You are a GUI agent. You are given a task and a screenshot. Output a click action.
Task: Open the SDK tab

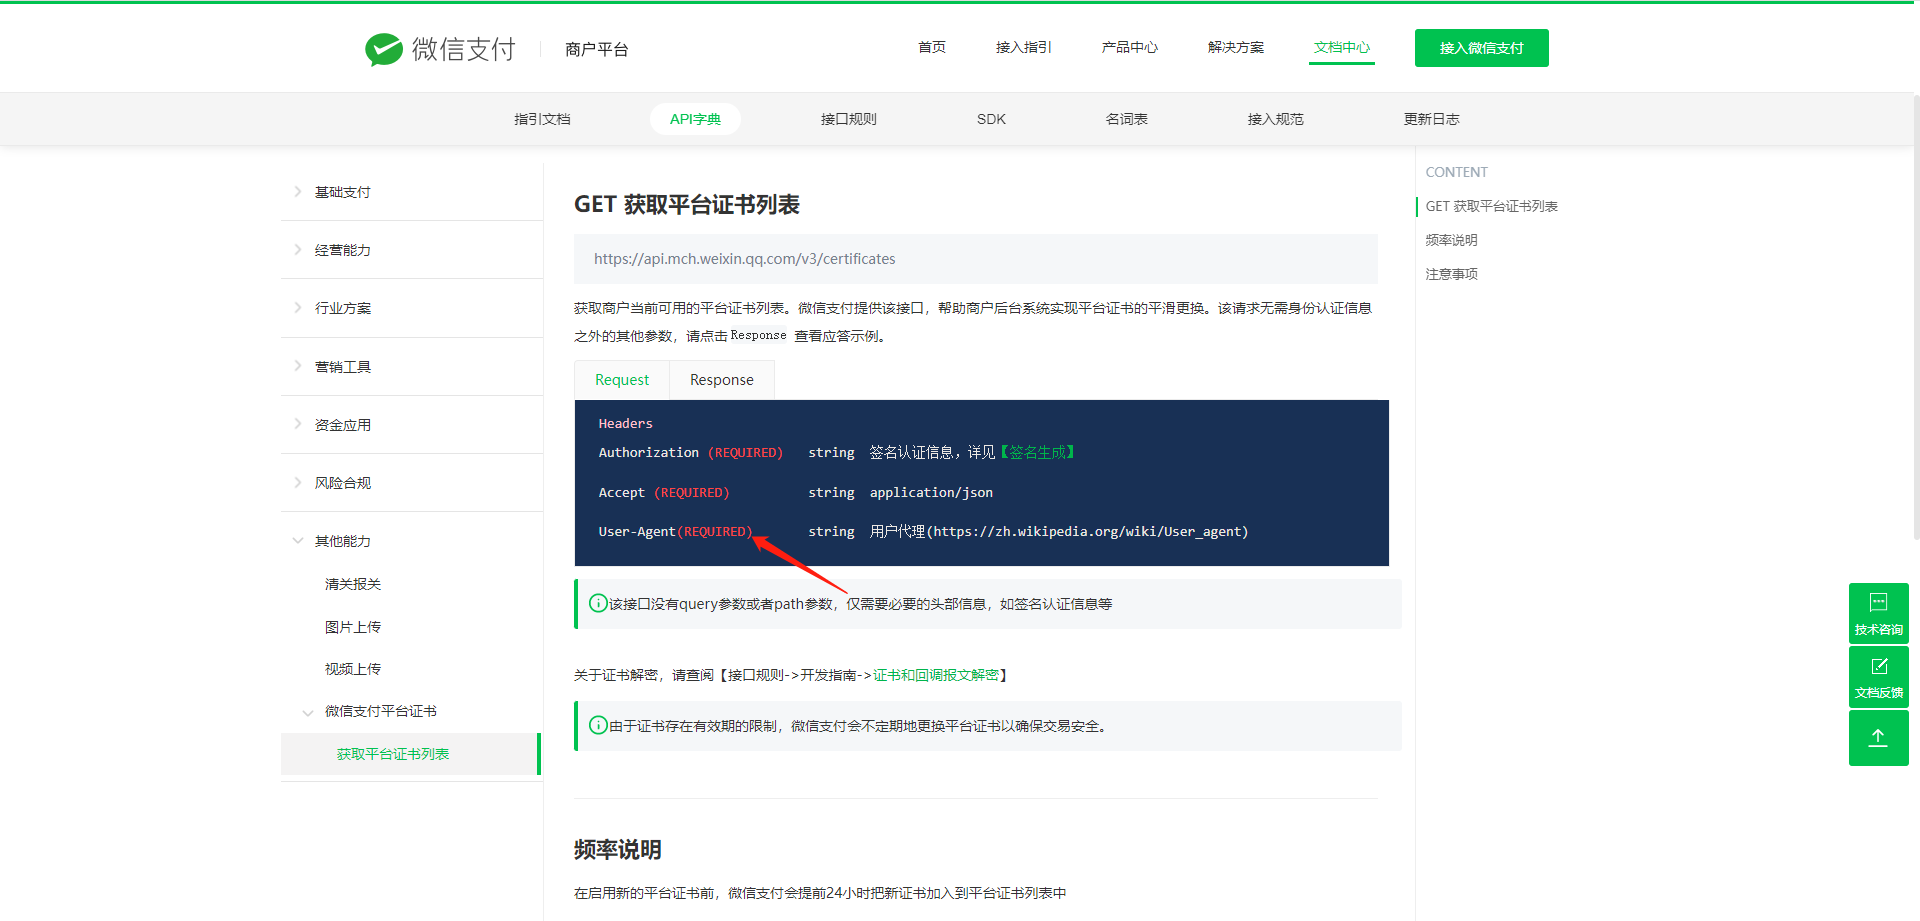(991, 119)
